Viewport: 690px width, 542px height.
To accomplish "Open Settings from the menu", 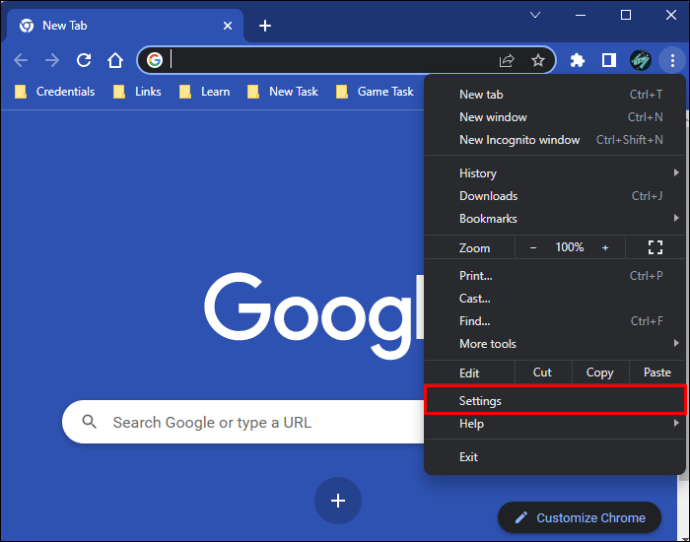I will (555, 400).
